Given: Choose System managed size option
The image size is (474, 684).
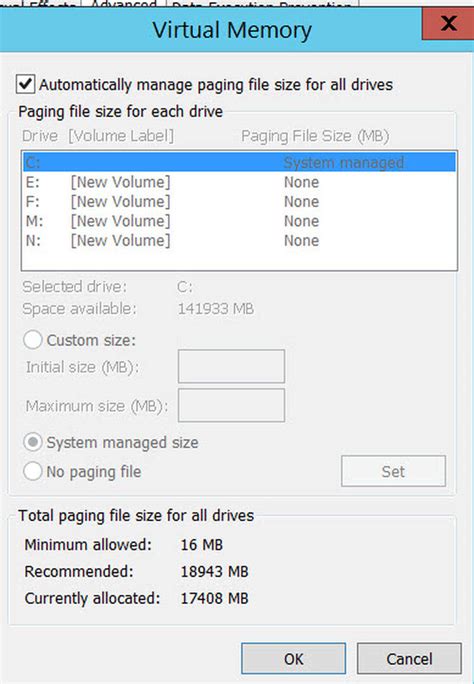Looking at the screenshot, I should [33, 442].
